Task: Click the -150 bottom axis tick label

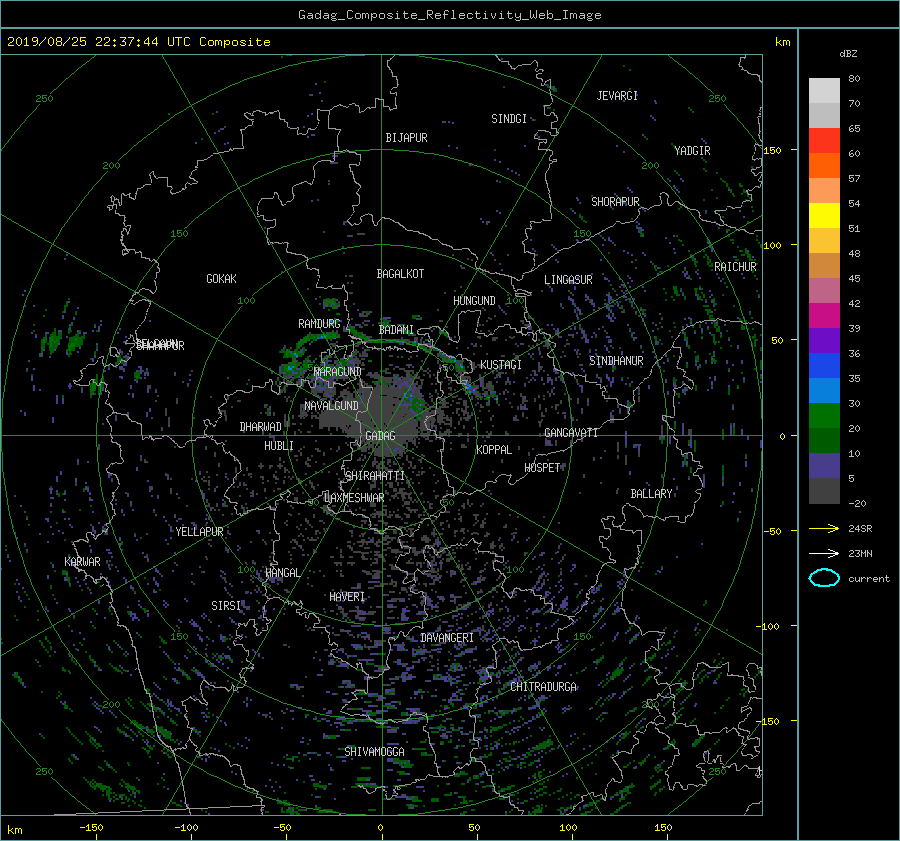Action: coord(91,827)
